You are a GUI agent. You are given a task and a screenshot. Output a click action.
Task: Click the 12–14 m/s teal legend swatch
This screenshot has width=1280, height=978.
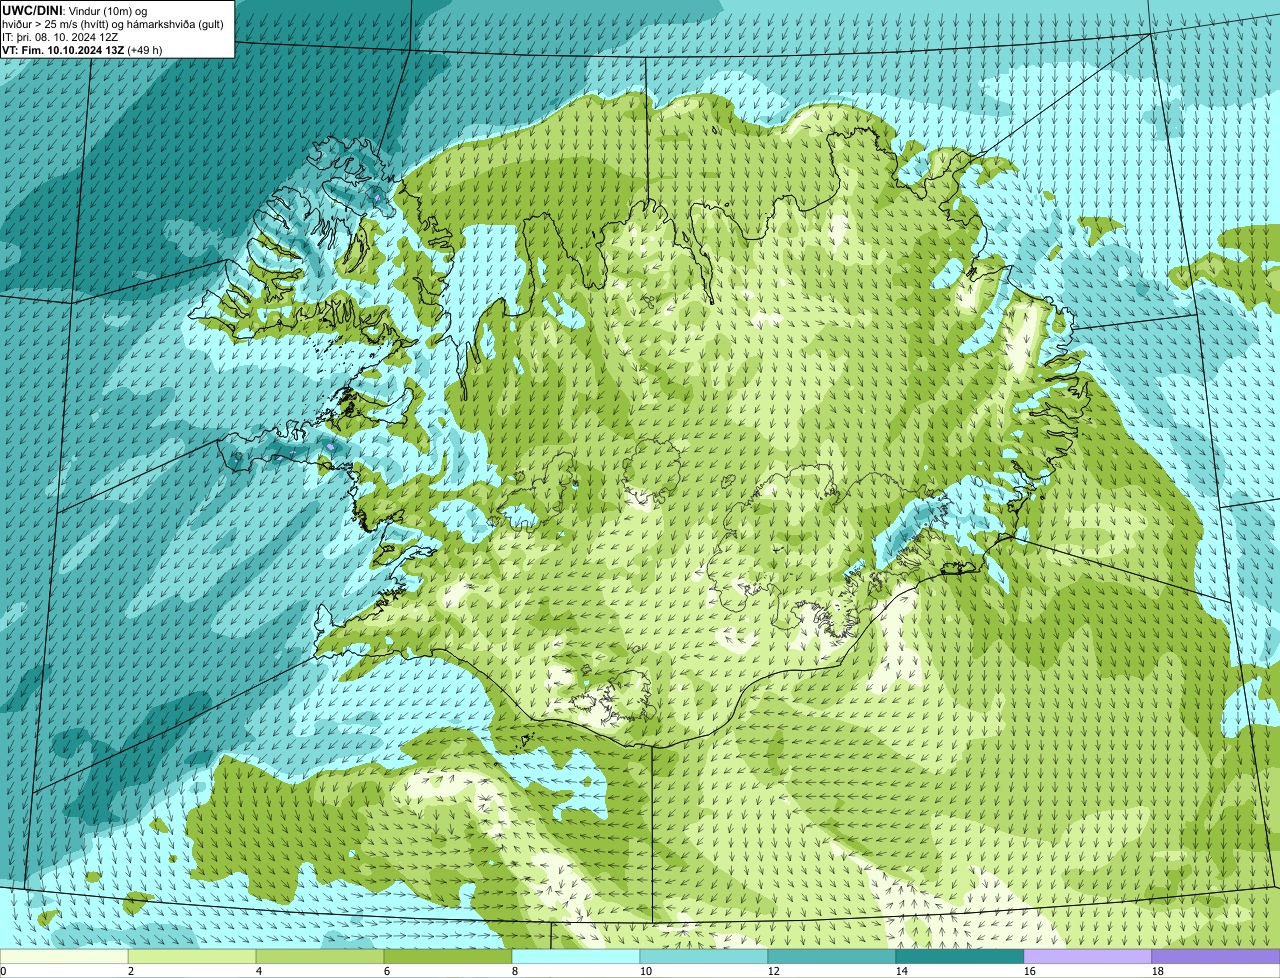[x=832, y=956]
